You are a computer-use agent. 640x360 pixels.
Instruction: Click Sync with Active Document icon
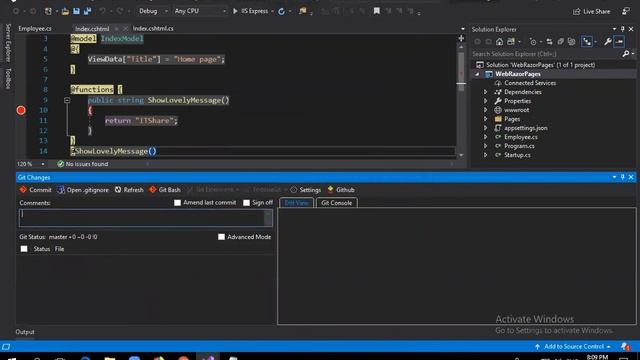click(x=549, y=42)
